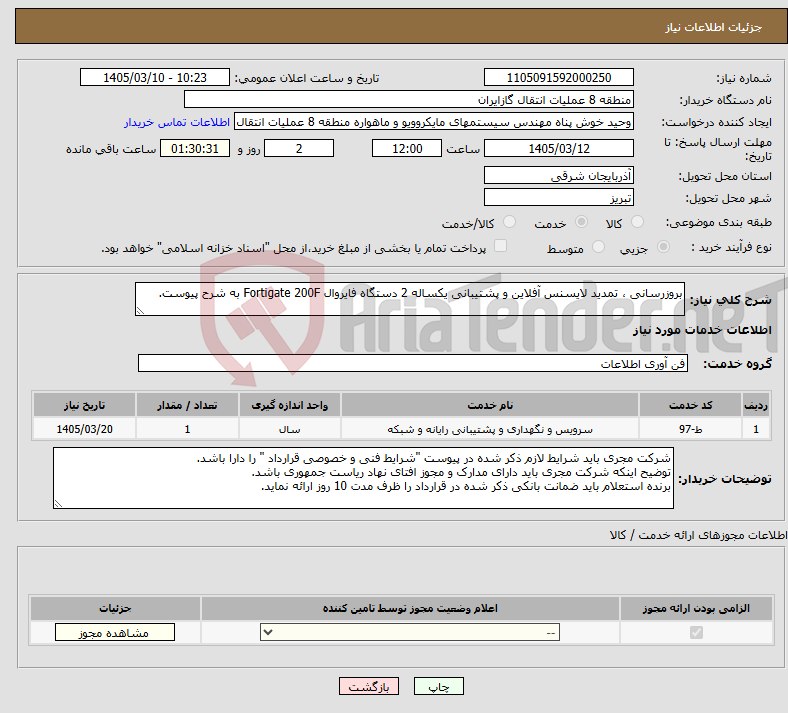Click remaining time field 01:30:31

pyautogui.click(x=195, y=148)
